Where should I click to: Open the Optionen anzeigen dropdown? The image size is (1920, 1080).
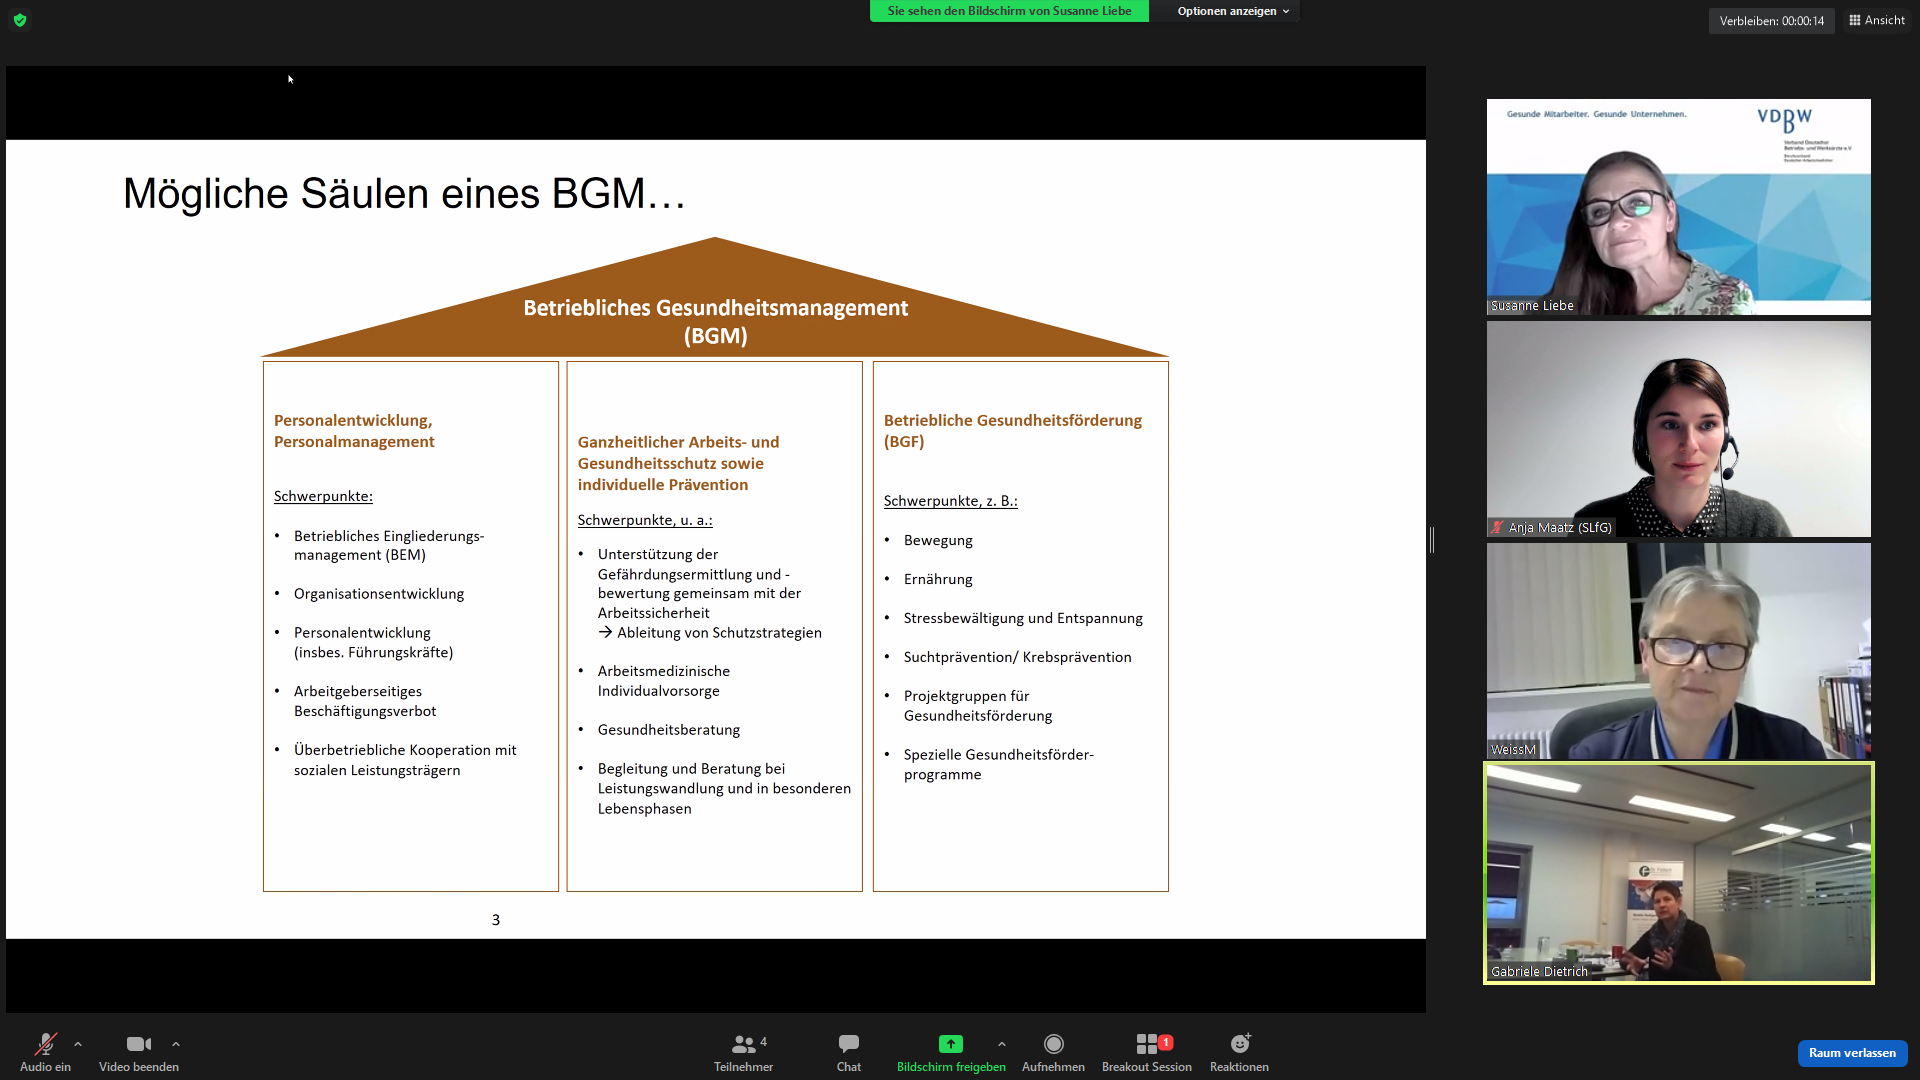tap(1232, 11)
